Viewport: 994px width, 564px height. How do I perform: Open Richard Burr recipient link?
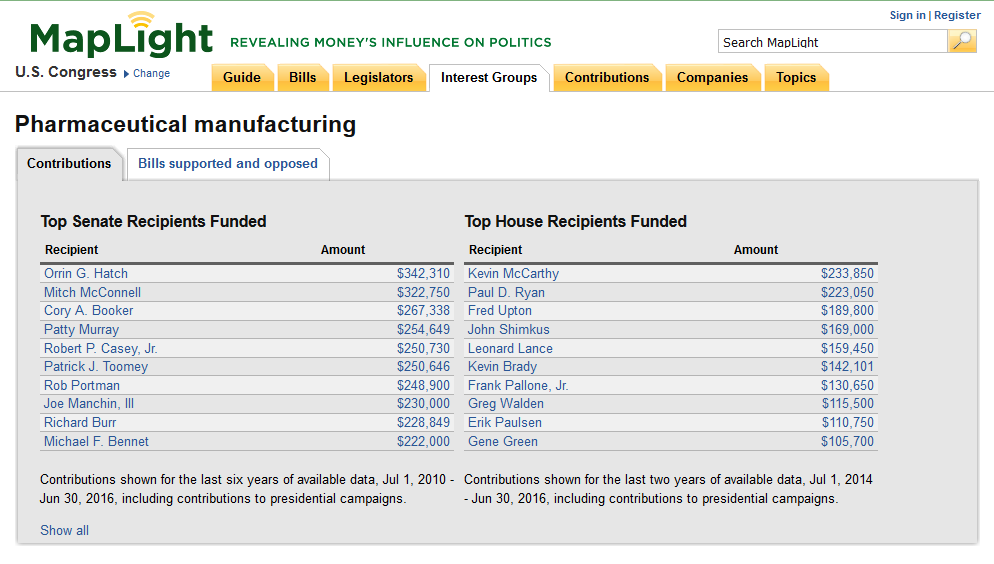click(x=80, y=423)
